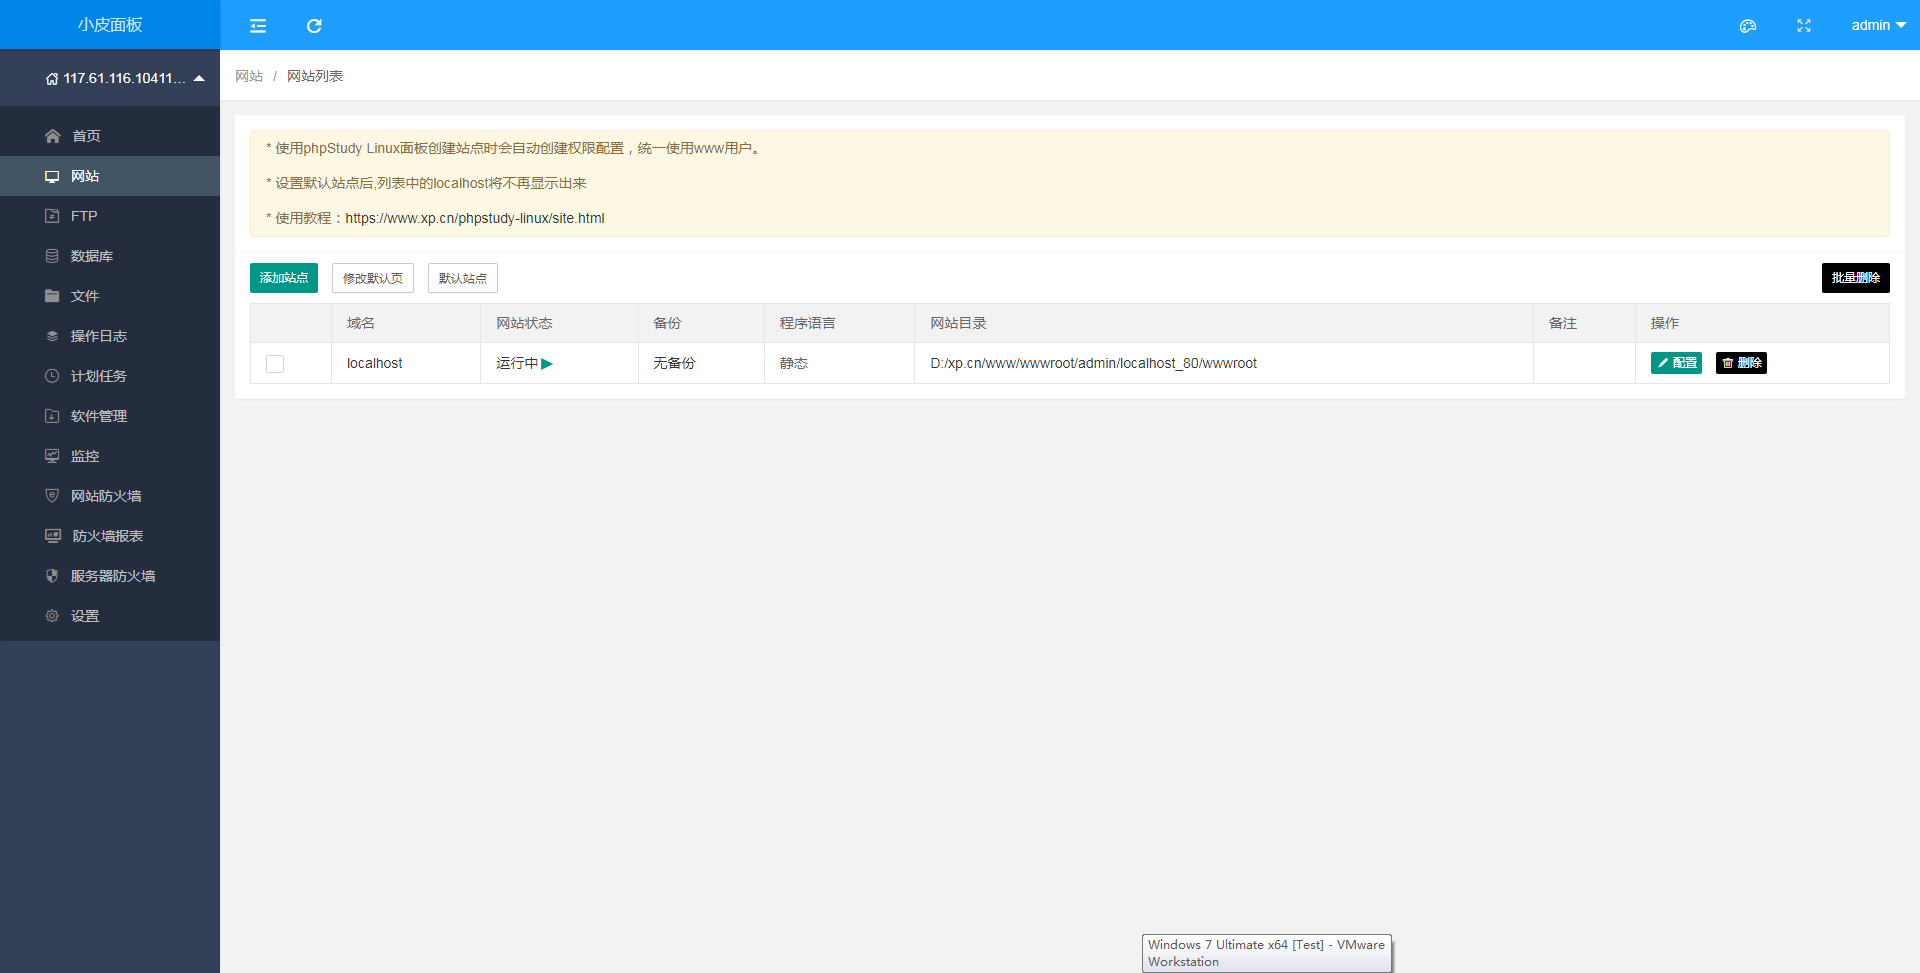
Task: Open the phpstudy-linux site tutorial link
Action: pyautogui.click(x=474, y=218)
